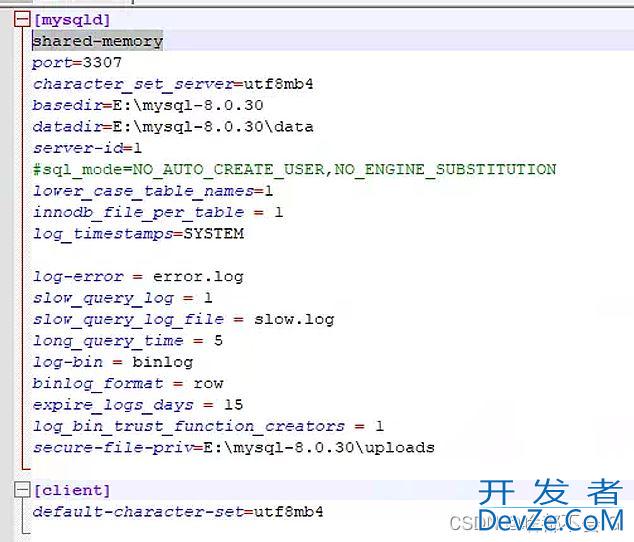Click the highlighted shared-memory line

click(x=97, y=41)
